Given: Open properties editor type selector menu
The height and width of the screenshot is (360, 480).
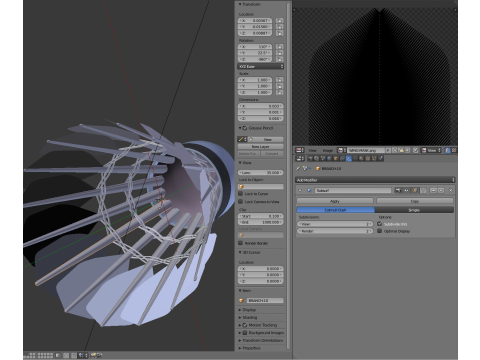Looking at the screenshot, I should 300,158.
